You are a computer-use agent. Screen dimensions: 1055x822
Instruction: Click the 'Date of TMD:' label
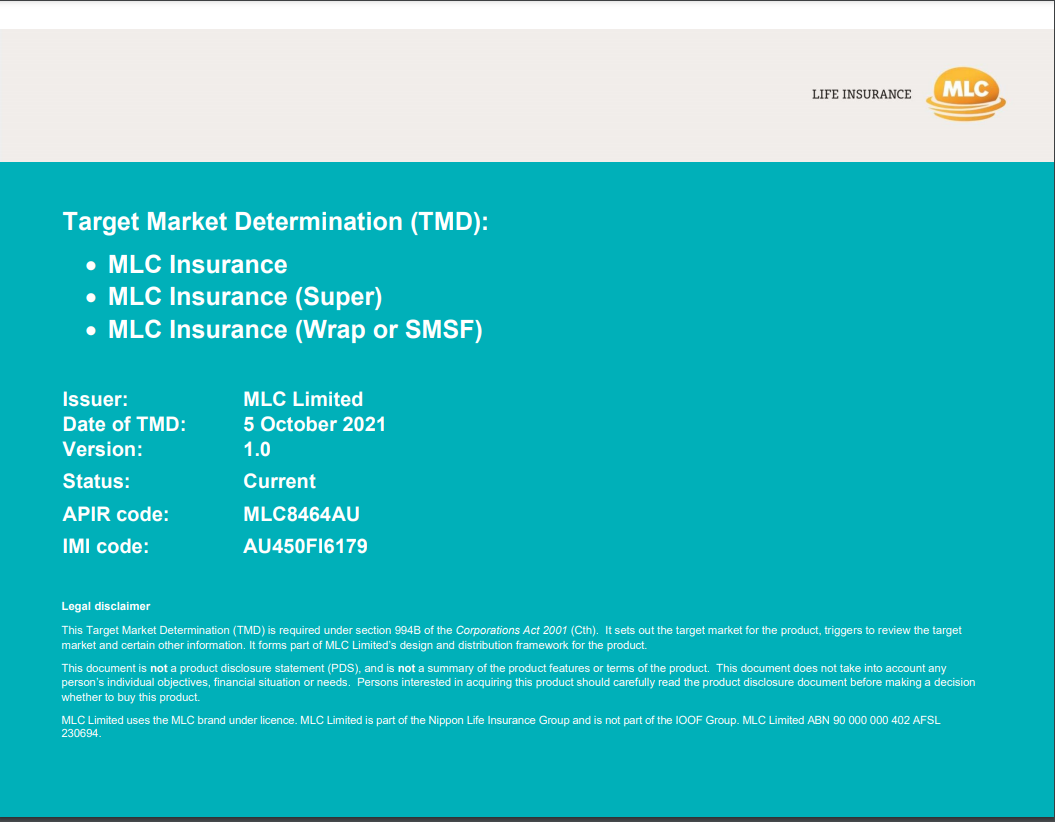coord(124,424)
